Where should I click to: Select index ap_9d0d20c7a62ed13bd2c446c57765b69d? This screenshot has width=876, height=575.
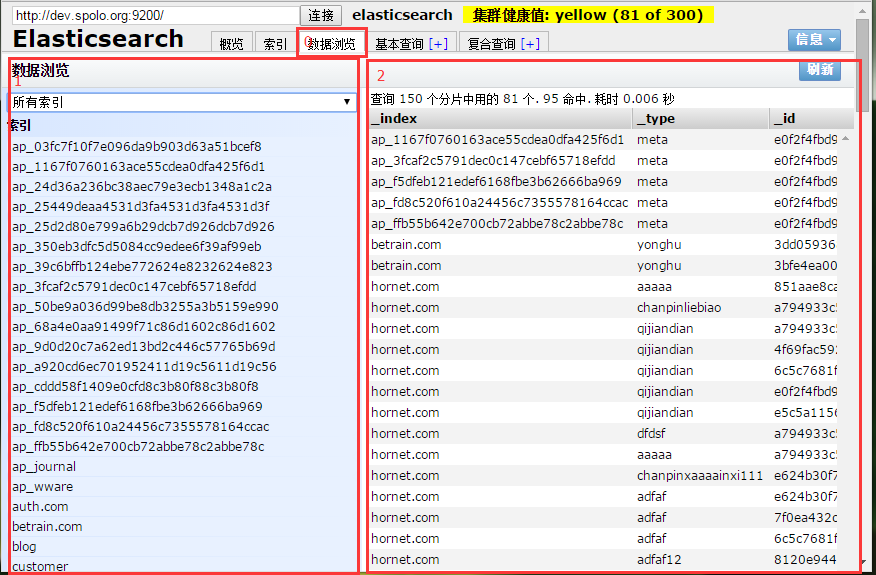tap(144, 347)
